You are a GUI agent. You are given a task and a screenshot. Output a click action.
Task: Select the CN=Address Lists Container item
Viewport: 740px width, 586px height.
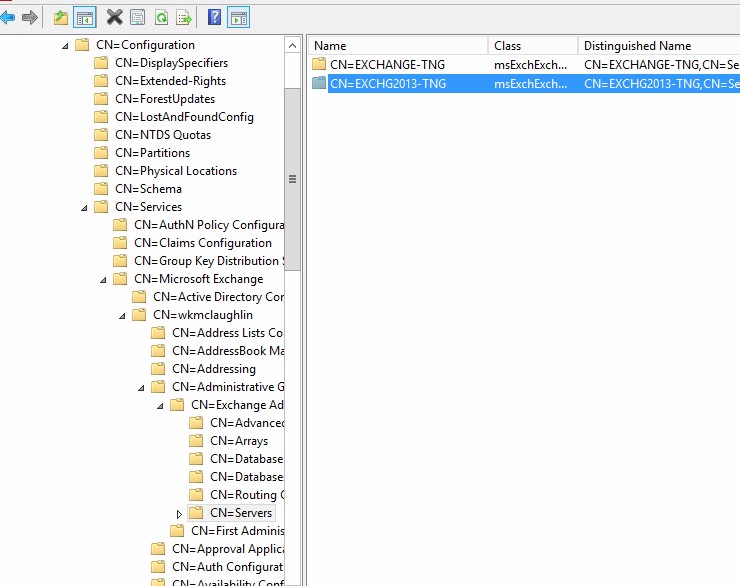(228, 333)
